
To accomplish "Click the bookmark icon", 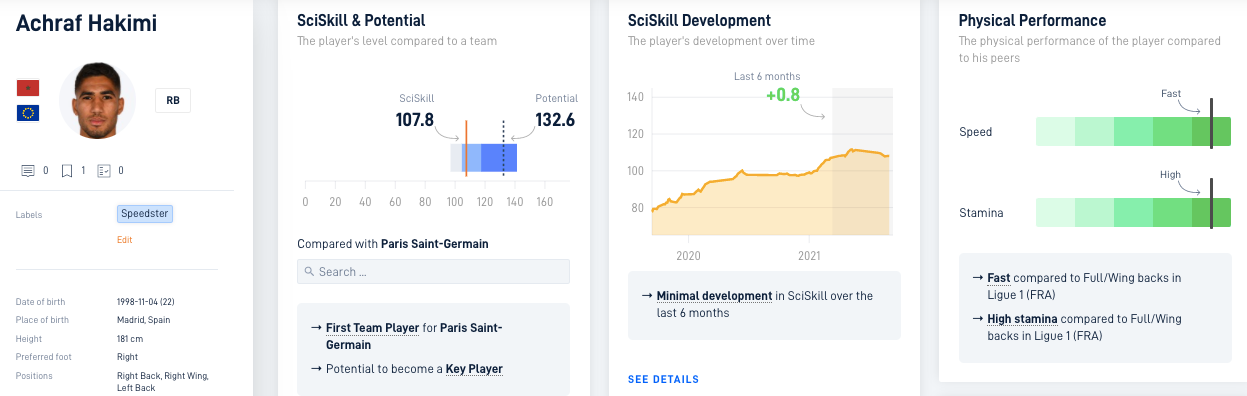I will coord(67,171).
